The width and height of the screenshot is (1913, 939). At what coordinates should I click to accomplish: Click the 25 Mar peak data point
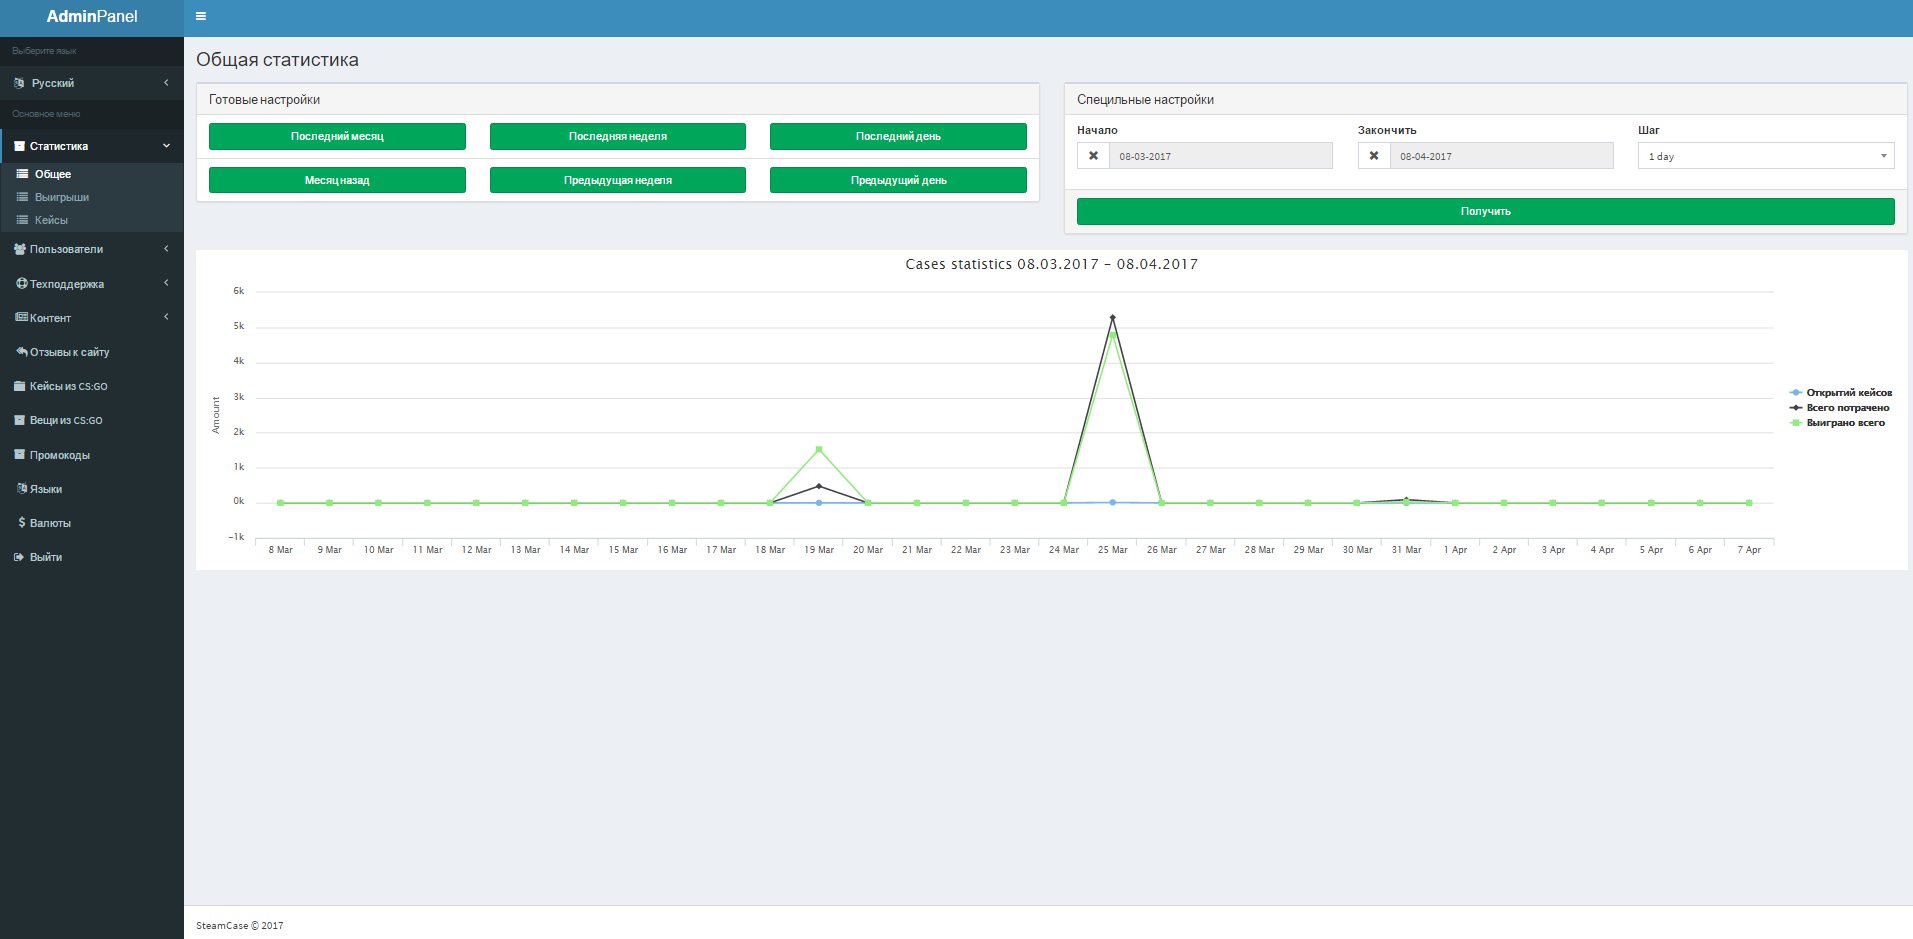coord(1113,318)
